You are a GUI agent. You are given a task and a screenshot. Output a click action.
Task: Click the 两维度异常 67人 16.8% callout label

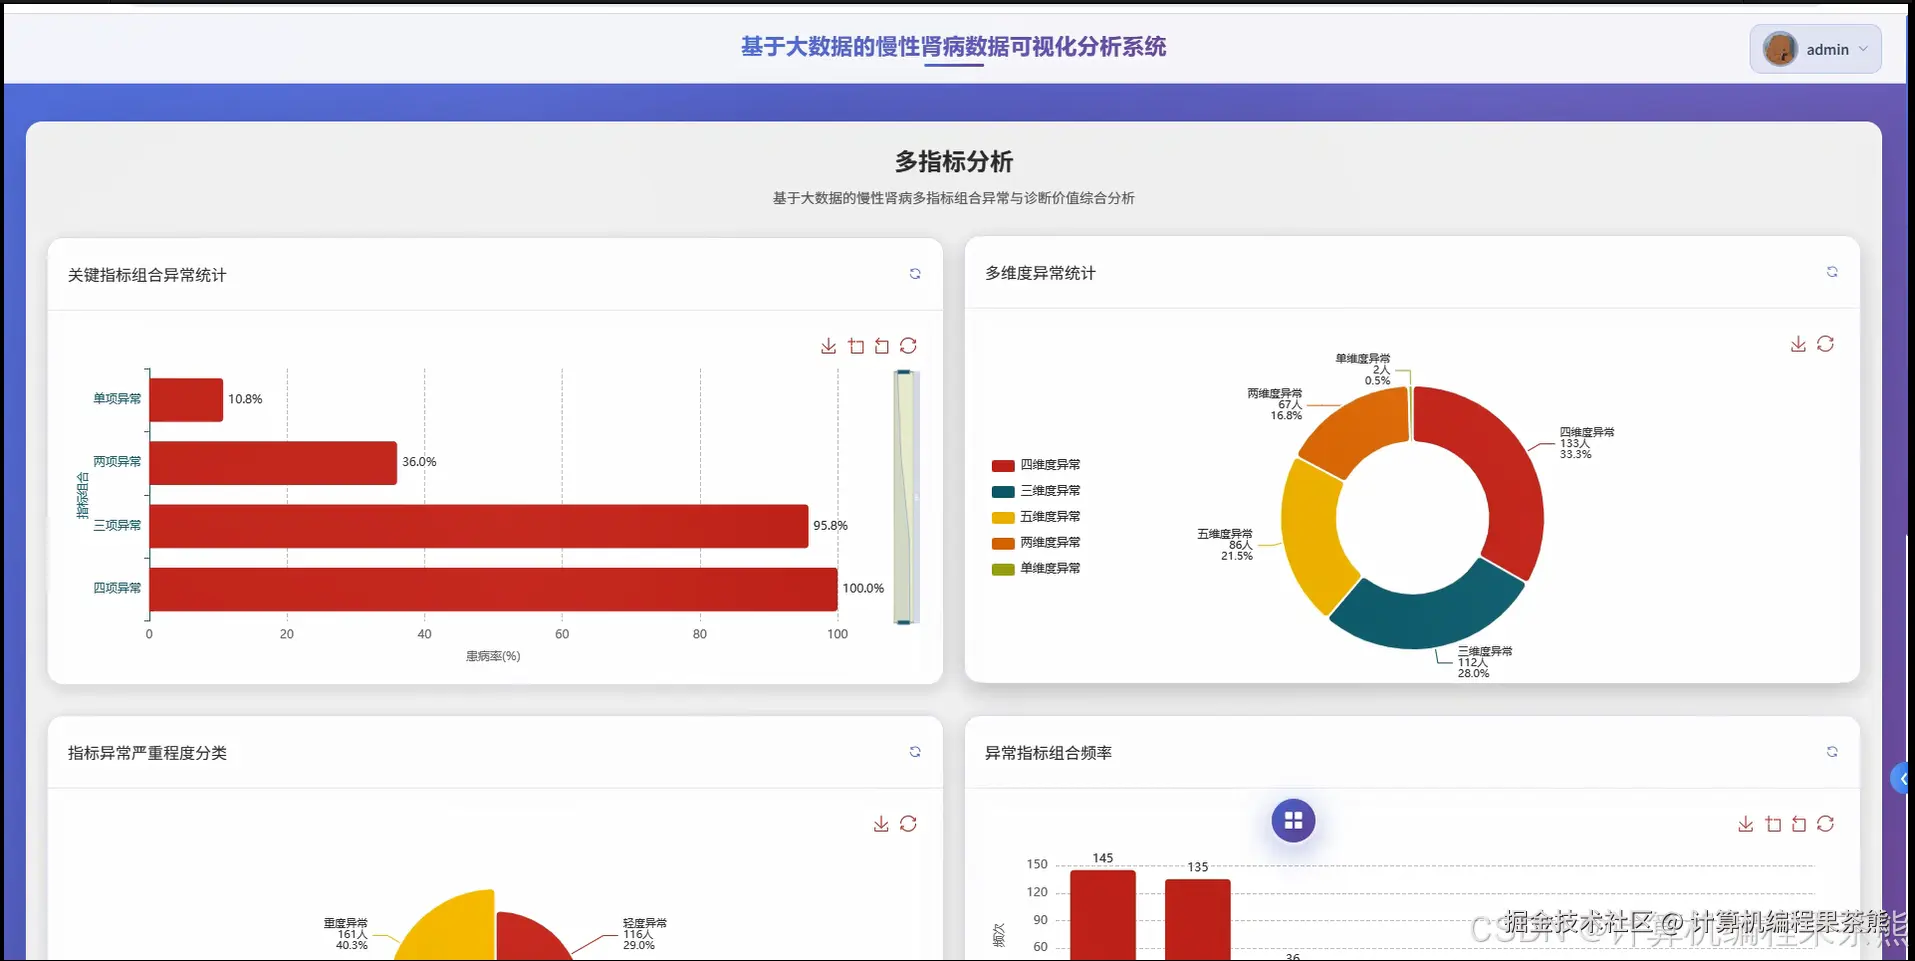point(1275,404)
